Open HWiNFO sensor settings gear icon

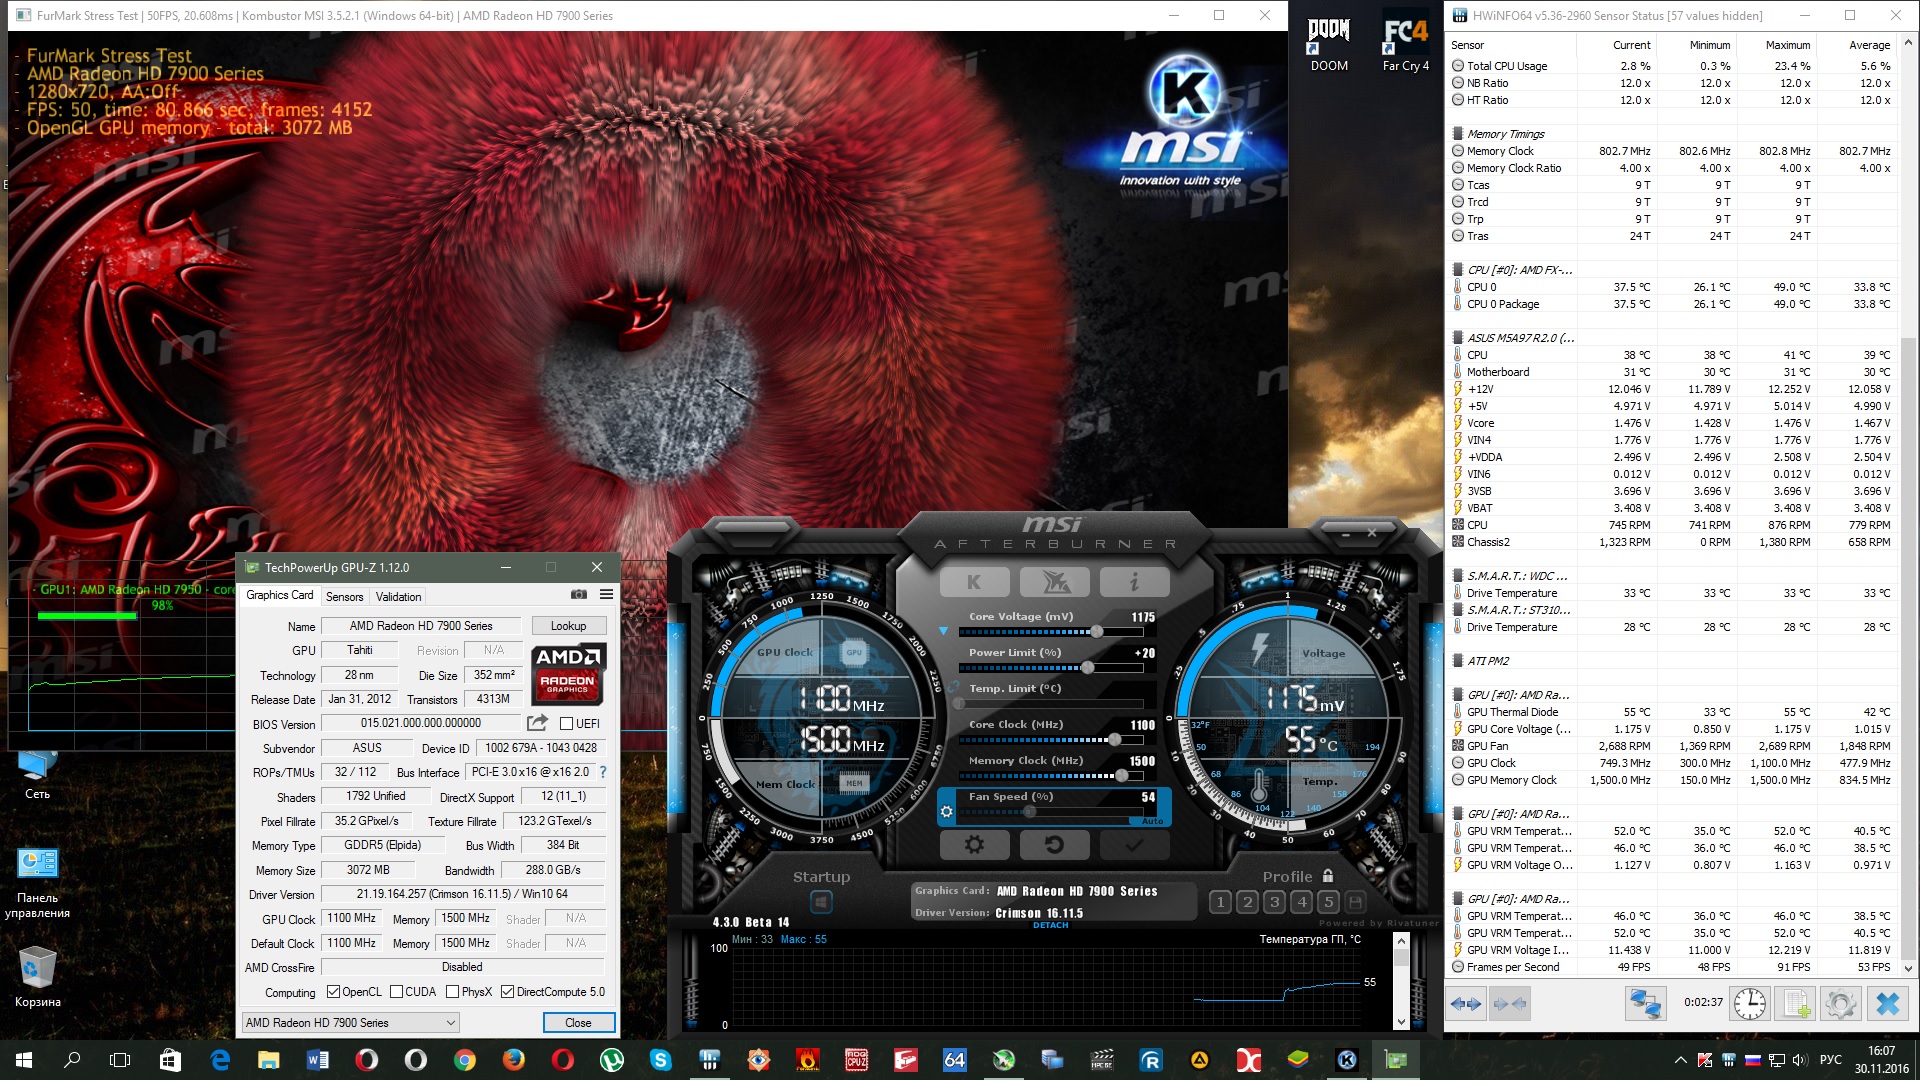coord(1840,1003)
